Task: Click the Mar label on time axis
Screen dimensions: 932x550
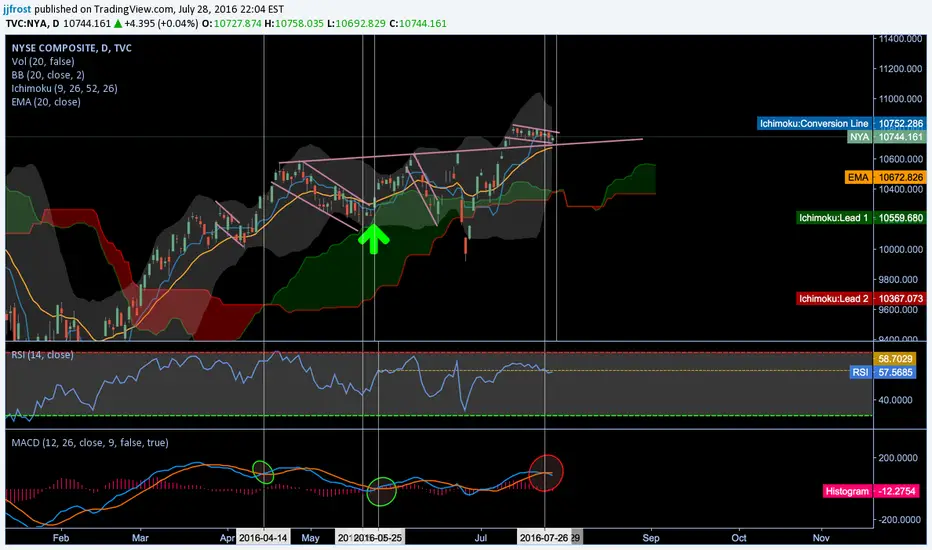Action: tap(140, 538)
